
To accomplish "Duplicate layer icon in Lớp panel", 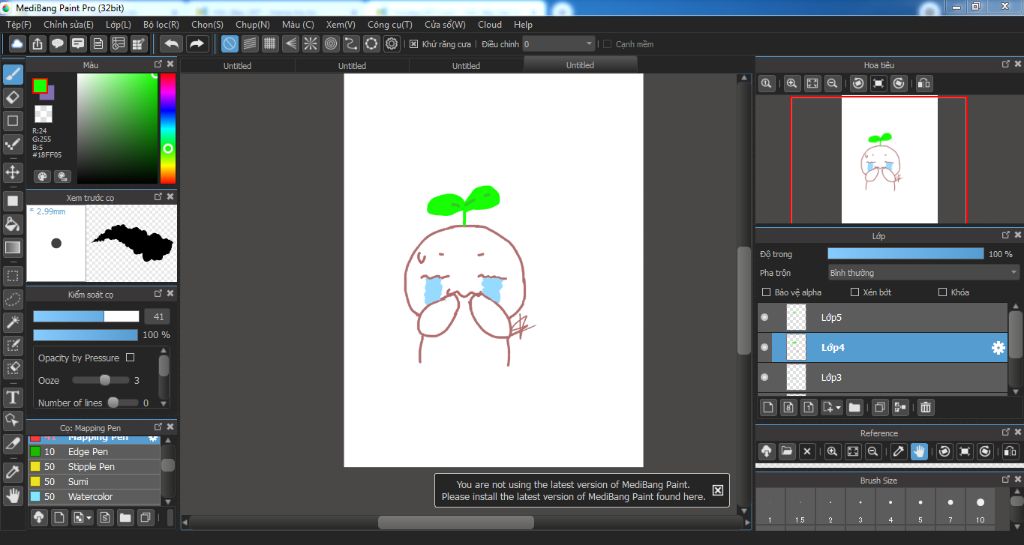I will (880, 407).
